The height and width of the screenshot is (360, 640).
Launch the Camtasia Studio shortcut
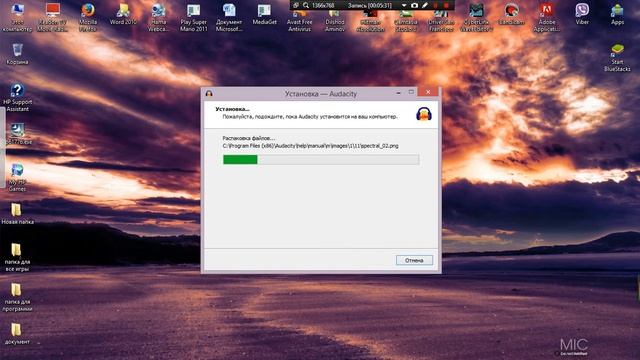pos(406,20)
